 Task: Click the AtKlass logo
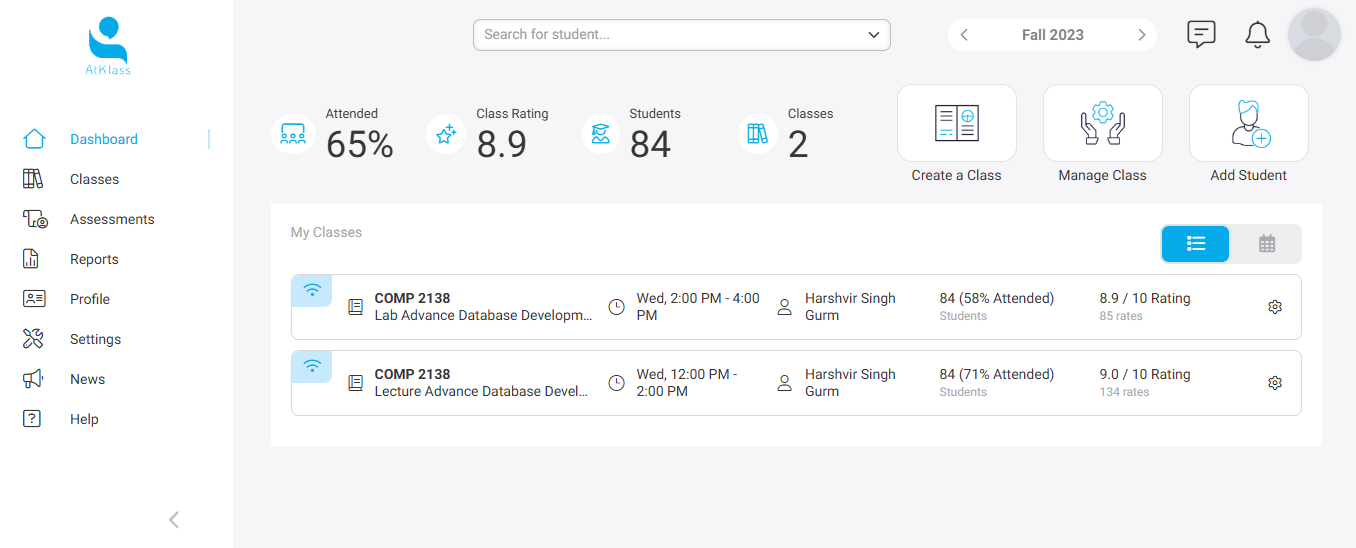[x=108, y=46]
